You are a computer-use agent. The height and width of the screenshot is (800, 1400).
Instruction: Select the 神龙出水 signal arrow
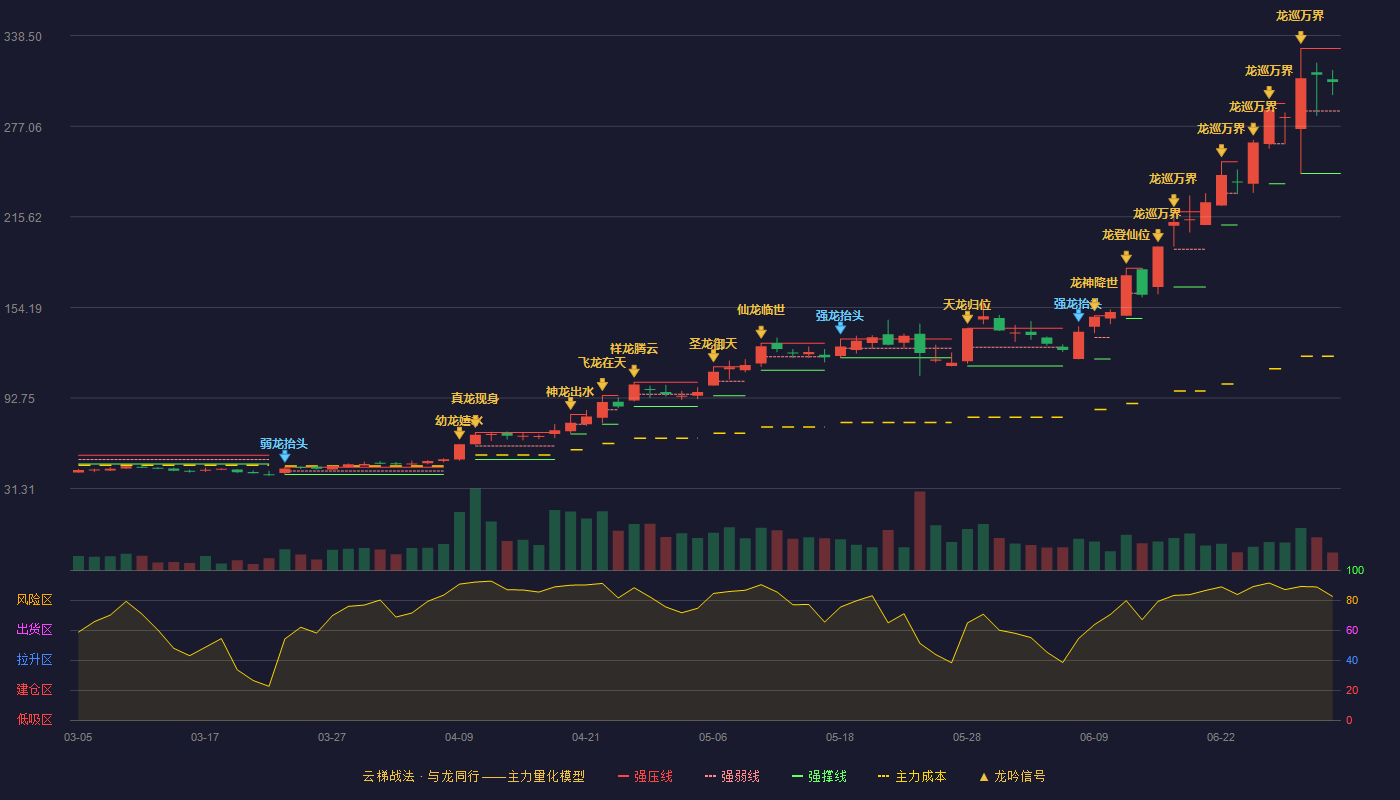[570, 404]
